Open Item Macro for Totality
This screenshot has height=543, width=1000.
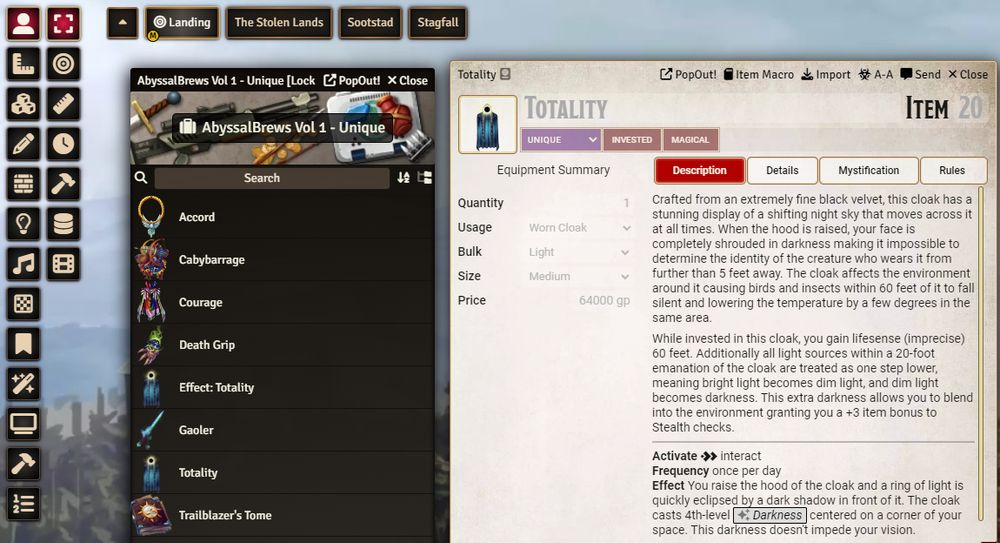coord(758,74)
